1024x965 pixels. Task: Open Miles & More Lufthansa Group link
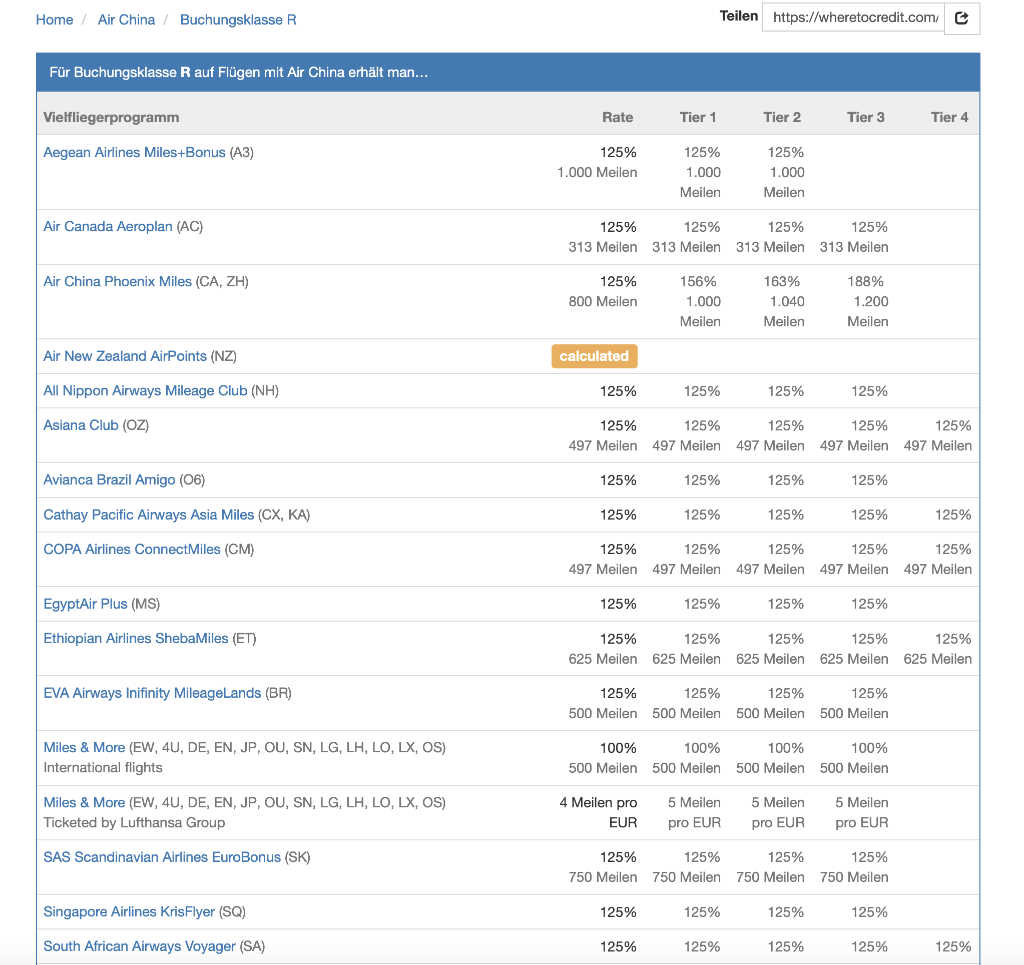(84, 802)
